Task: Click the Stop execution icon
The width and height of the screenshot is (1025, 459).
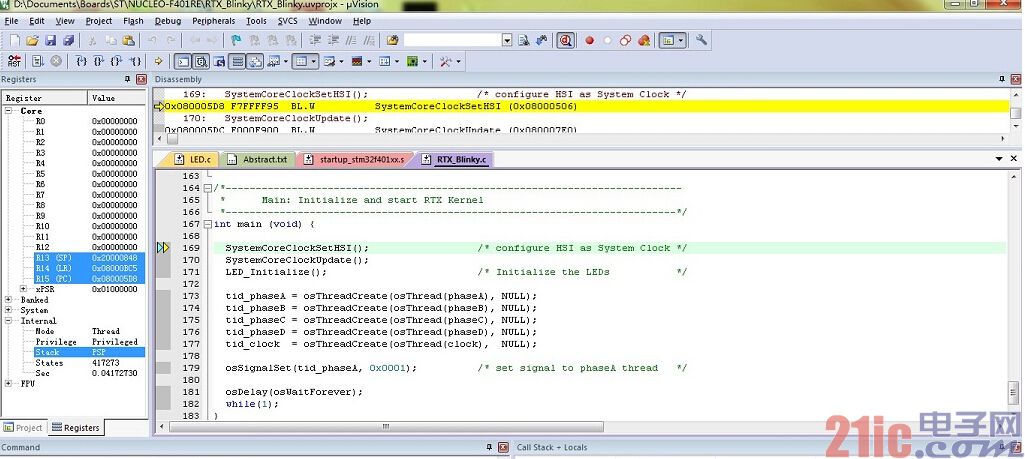Action: 56,61
